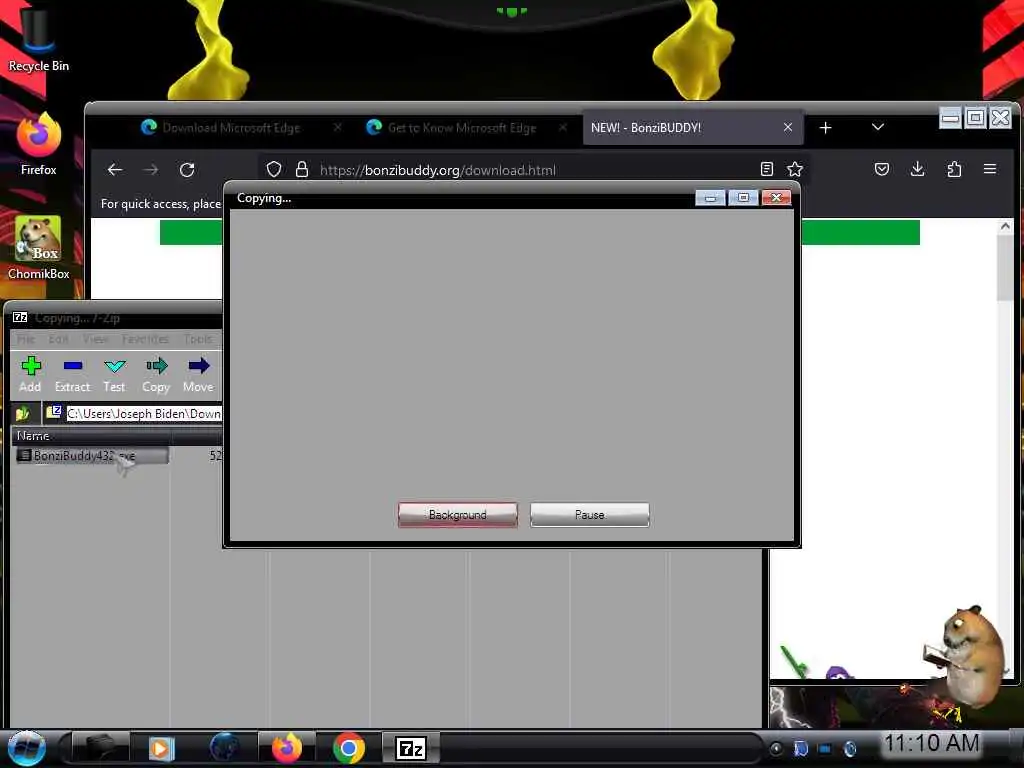The image size is (1024, 768).
Task: Click the 7-Zip Move toolbar icon
Action: click(x=198, y=374)
